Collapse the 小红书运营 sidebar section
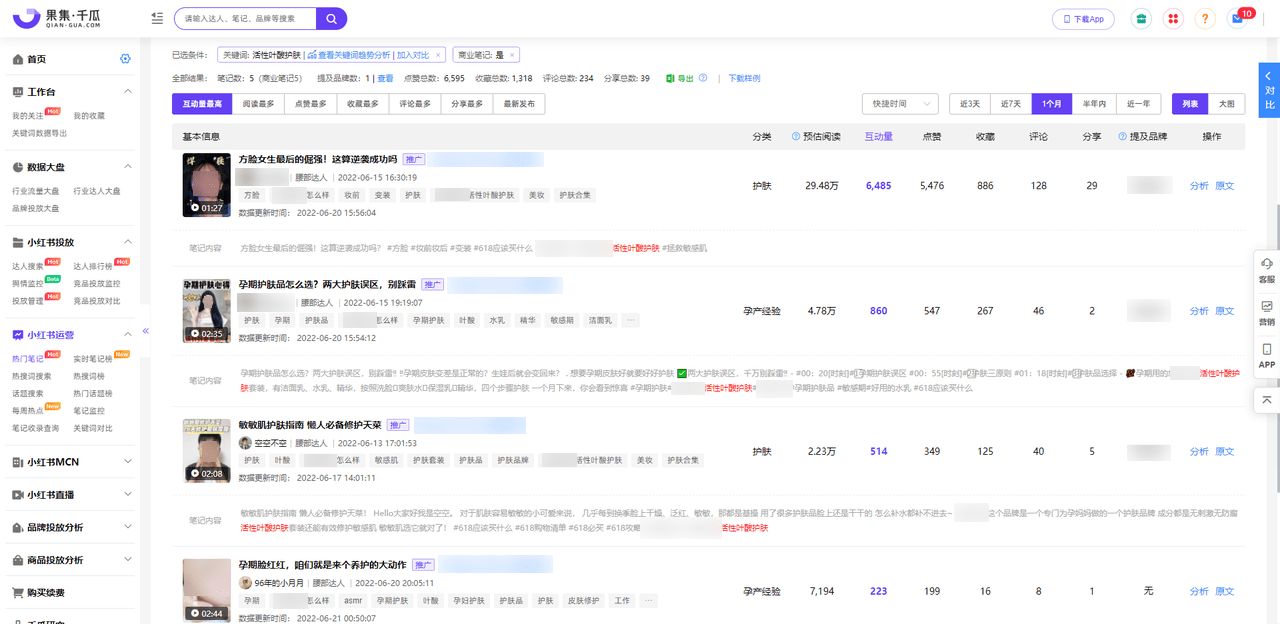The image size is (1280, 624). 128,335
